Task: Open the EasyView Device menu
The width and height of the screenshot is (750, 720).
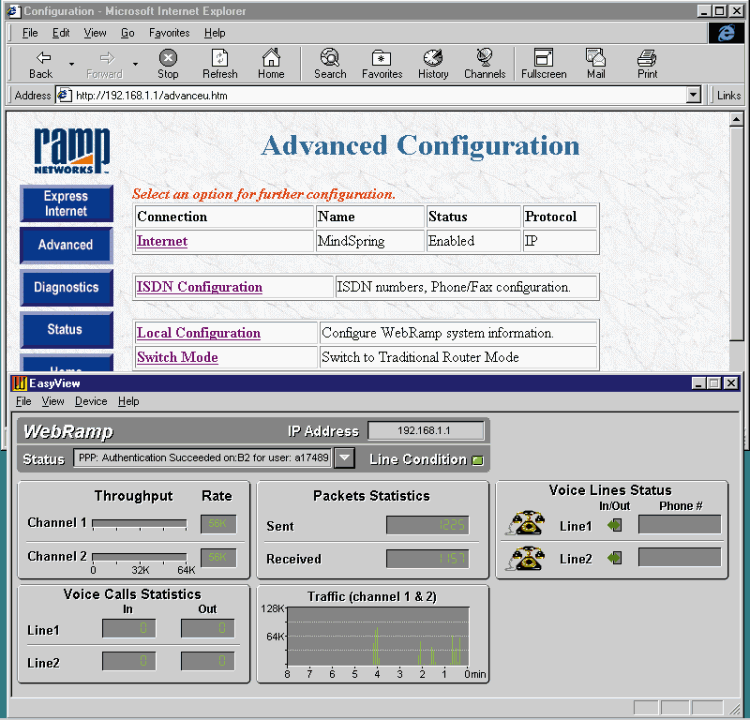Action: point(91,401)
